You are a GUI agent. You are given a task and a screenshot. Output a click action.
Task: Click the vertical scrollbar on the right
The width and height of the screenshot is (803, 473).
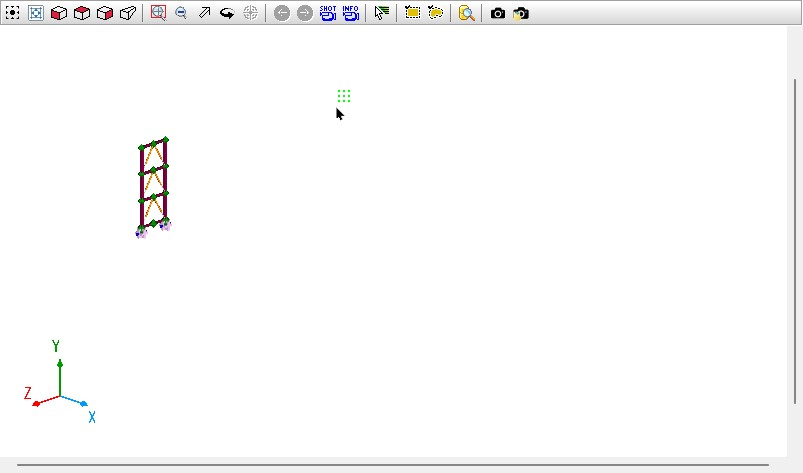coord(795,241)
